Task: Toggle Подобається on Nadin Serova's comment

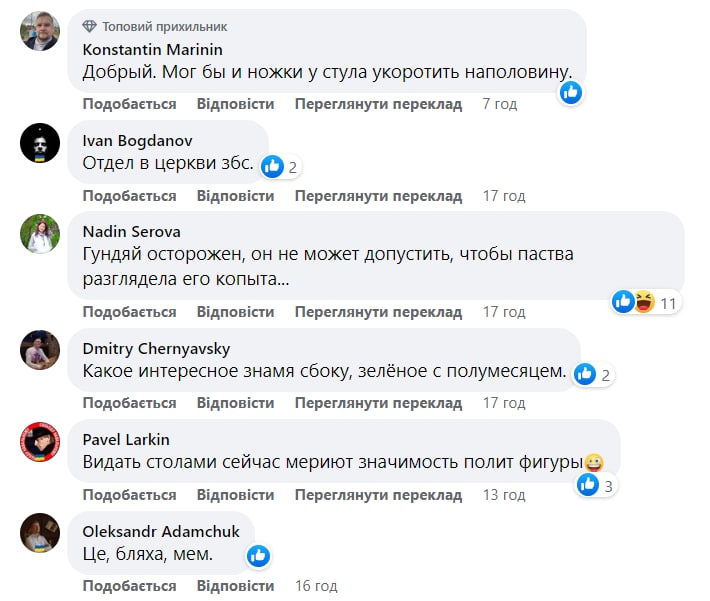Action: 129,312
